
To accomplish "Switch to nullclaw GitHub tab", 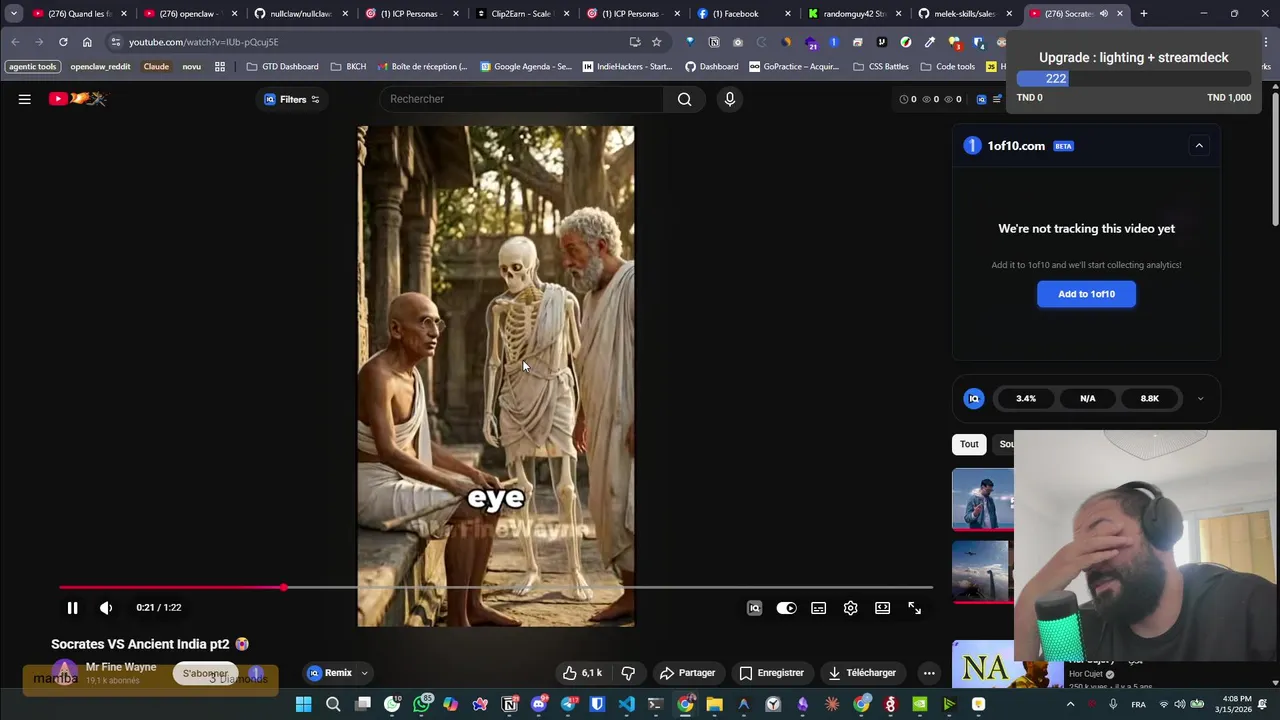I will [302, 14].
